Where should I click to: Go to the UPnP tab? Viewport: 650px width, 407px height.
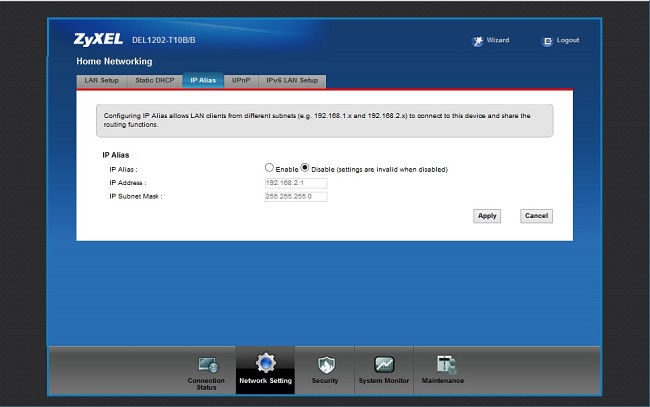coord(241,80)
